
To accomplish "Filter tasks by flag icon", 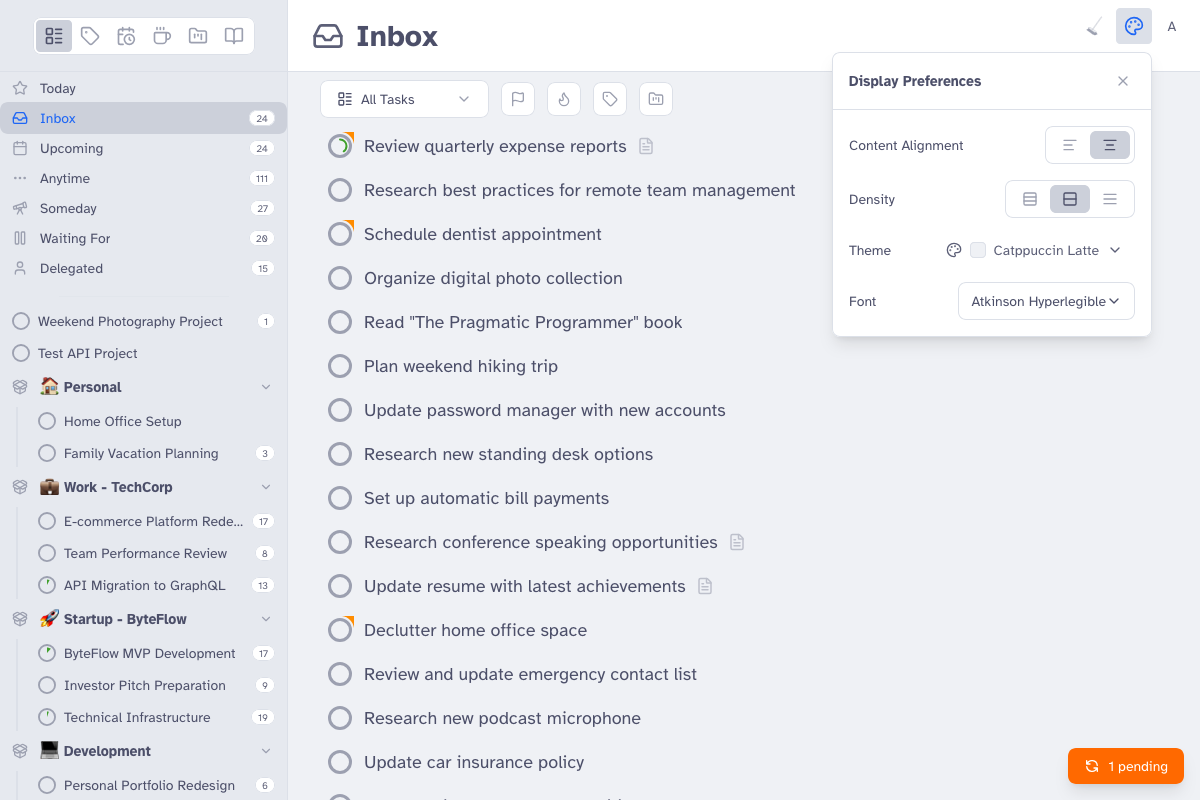I will (x=517, y=99).
